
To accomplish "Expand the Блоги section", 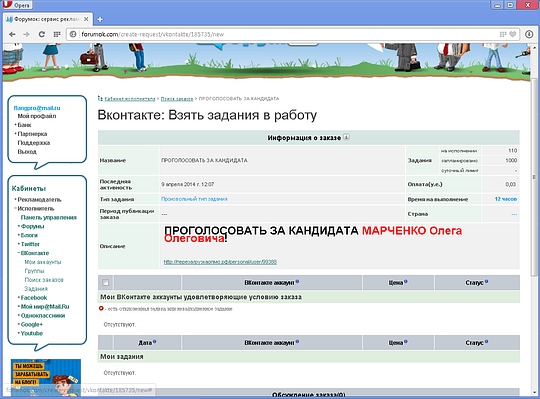I will coord(29,235).
